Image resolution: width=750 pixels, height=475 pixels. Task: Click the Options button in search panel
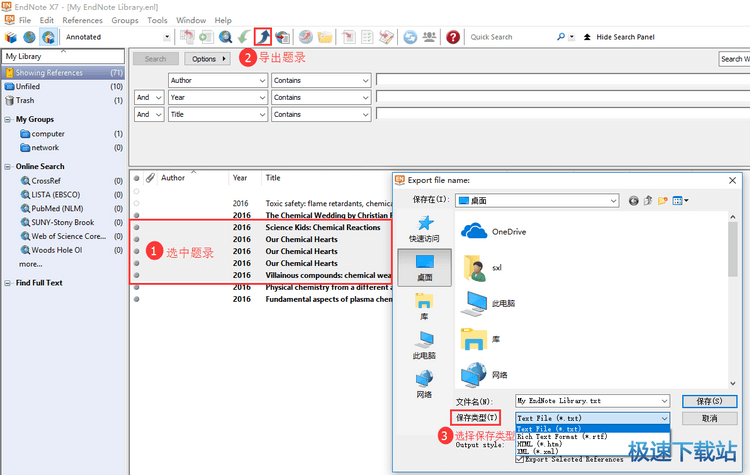coord(208,59)
